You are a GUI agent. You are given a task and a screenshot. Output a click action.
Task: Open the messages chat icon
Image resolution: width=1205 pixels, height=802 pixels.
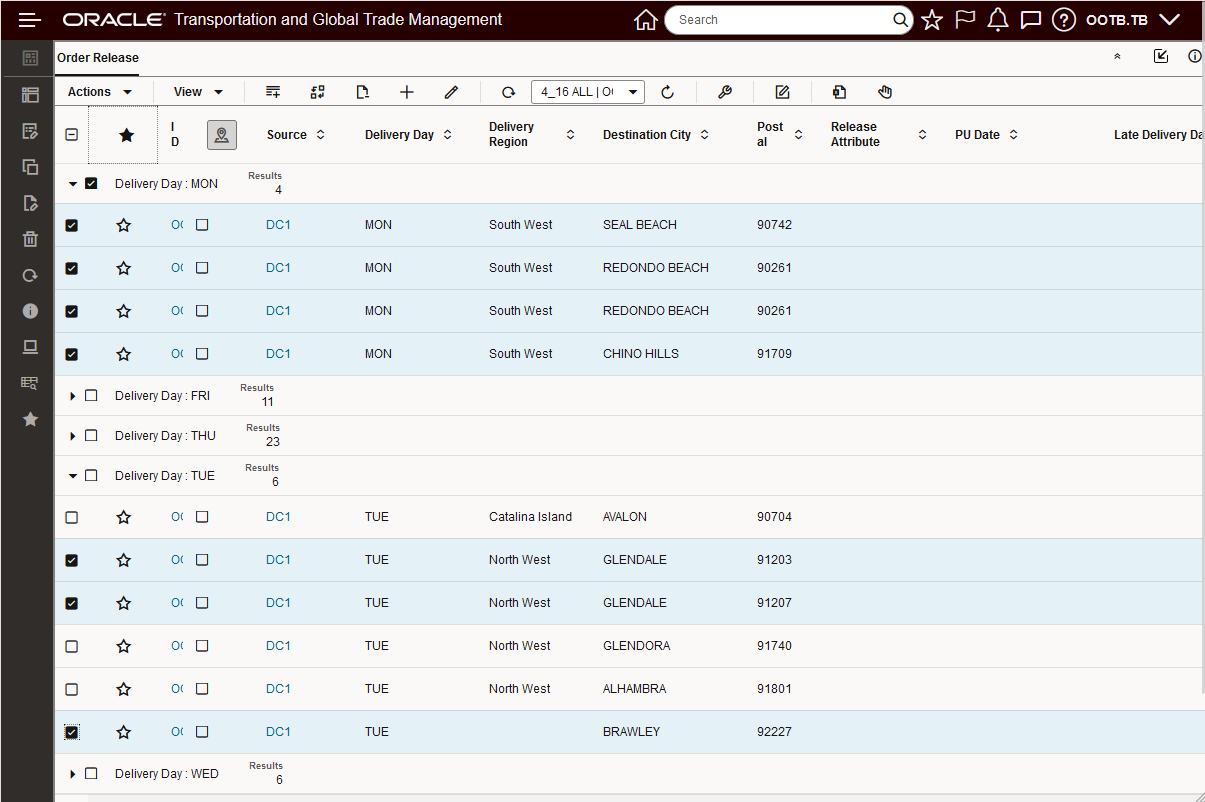1030,20
